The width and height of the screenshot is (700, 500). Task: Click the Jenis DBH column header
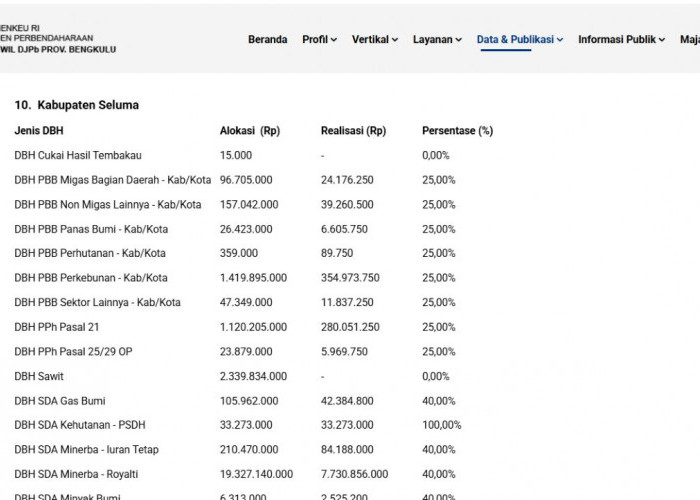[39, 131]
